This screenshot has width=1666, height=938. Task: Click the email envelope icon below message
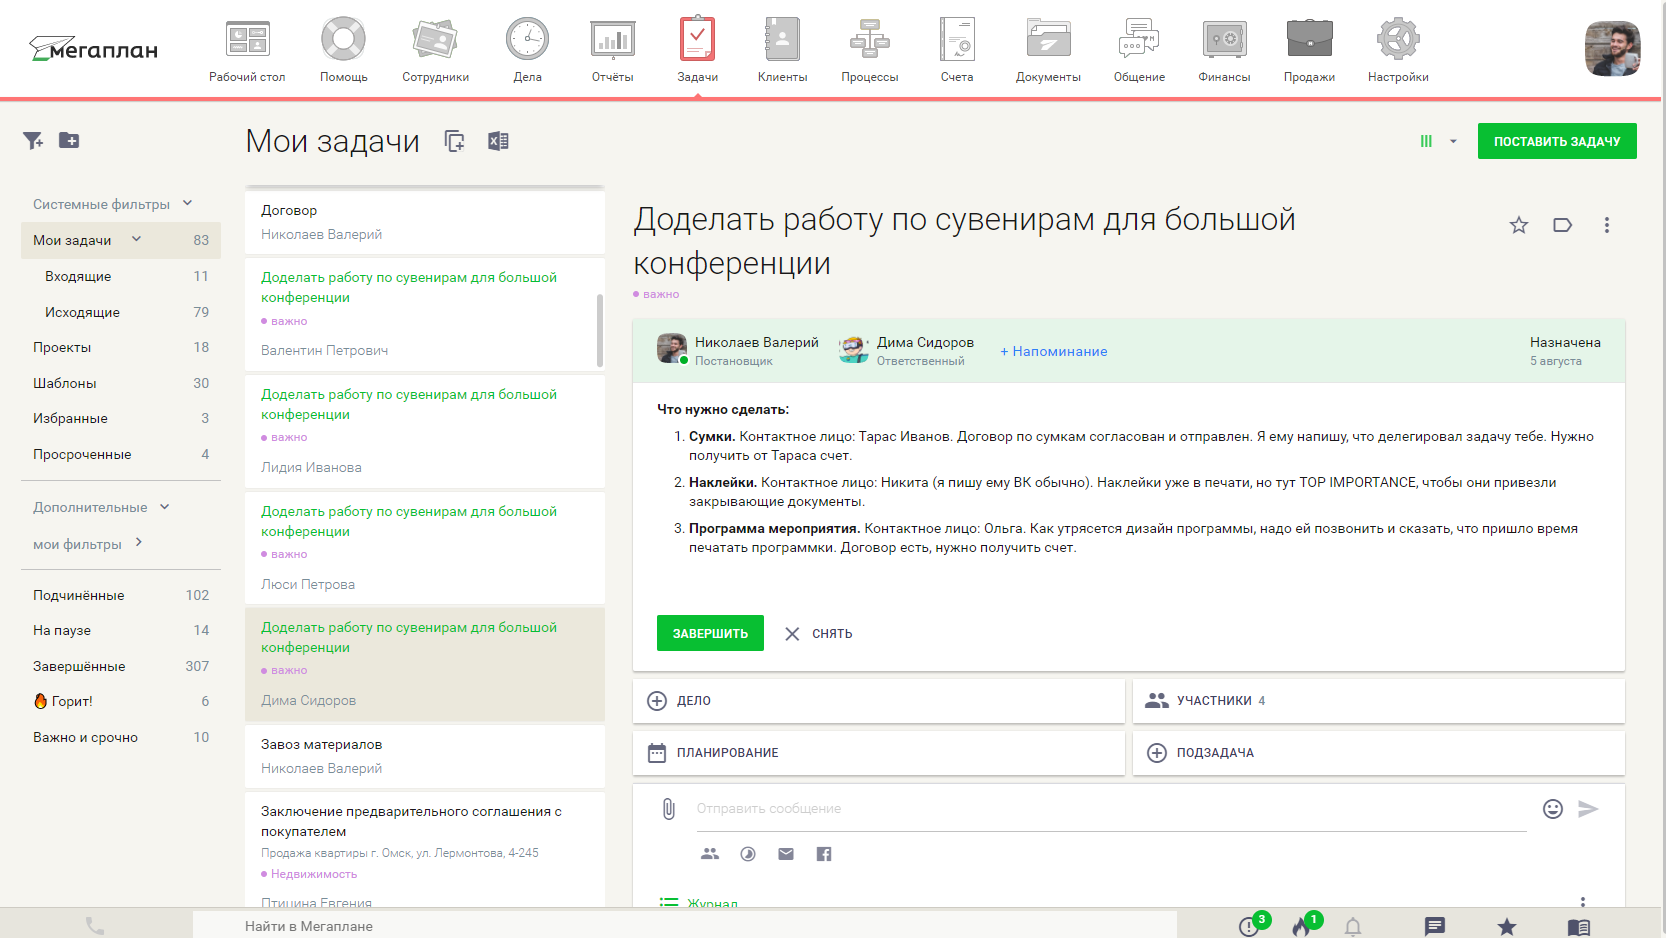pyautogui.click(x=786, y=854)
